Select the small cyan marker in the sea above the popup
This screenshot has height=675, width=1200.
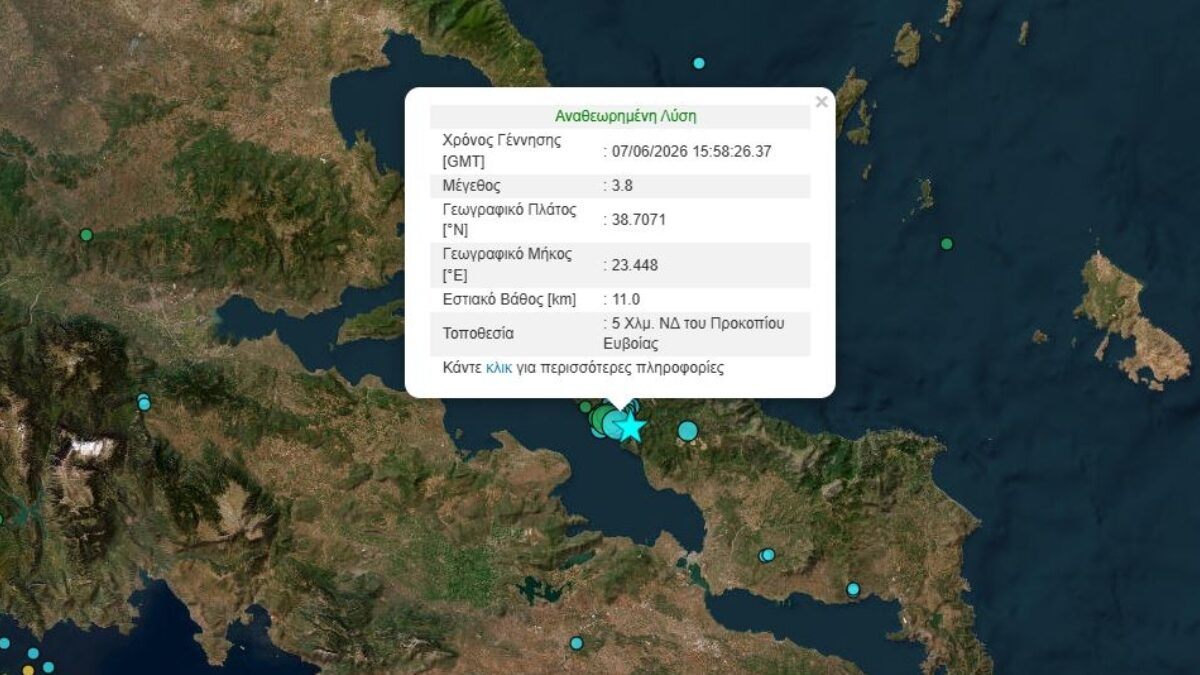pos(699,63)
